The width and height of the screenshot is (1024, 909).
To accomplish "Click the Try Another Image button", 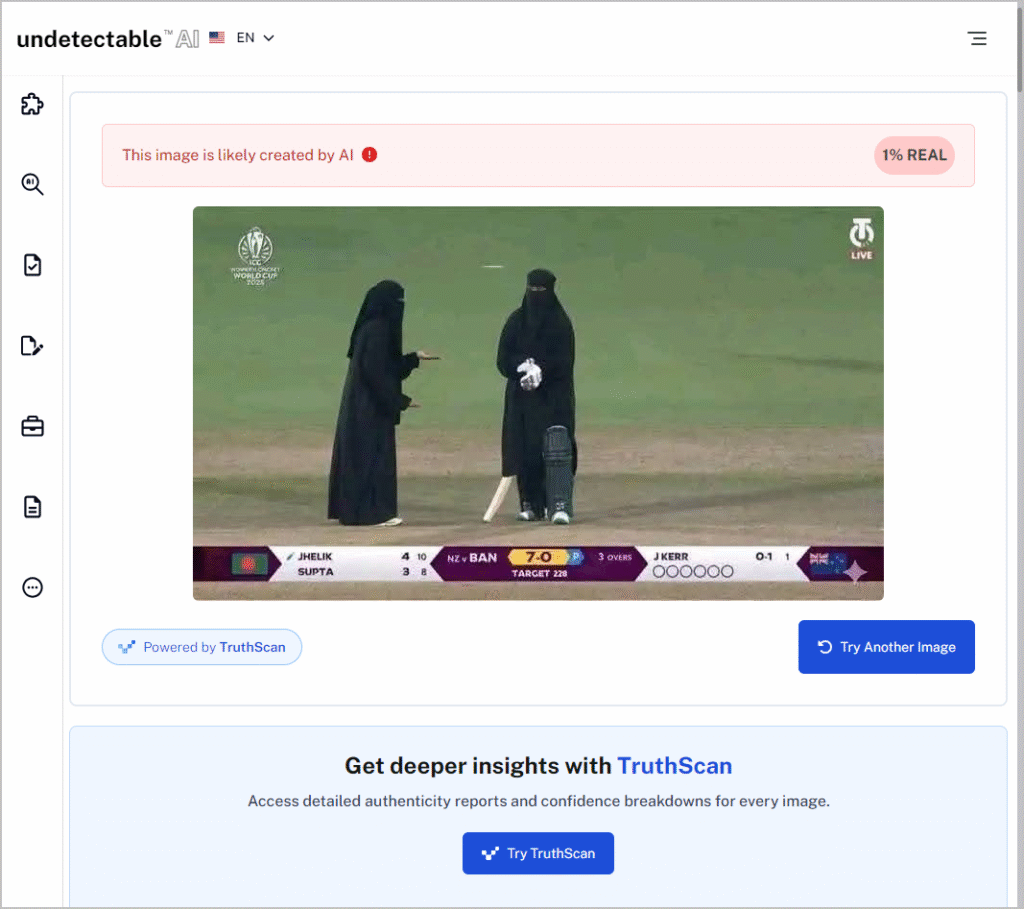I will 886,647.
